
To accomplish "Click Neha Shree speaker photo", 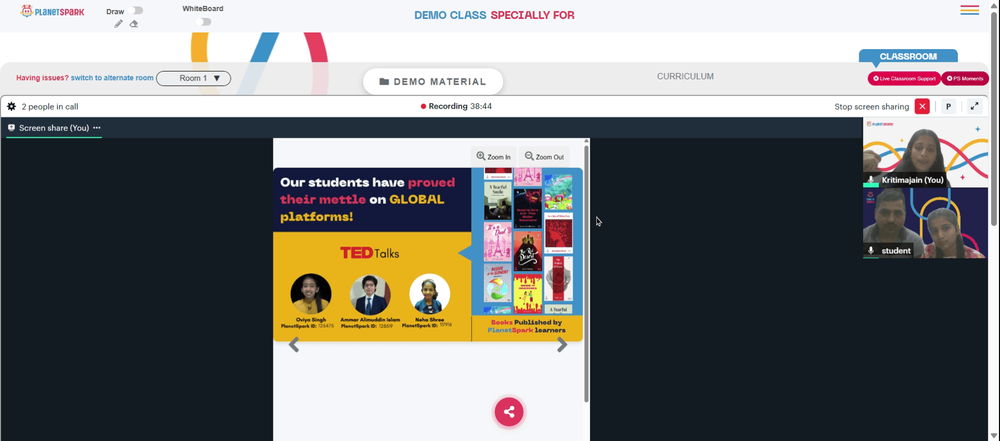I will click(x=430, y=294).
